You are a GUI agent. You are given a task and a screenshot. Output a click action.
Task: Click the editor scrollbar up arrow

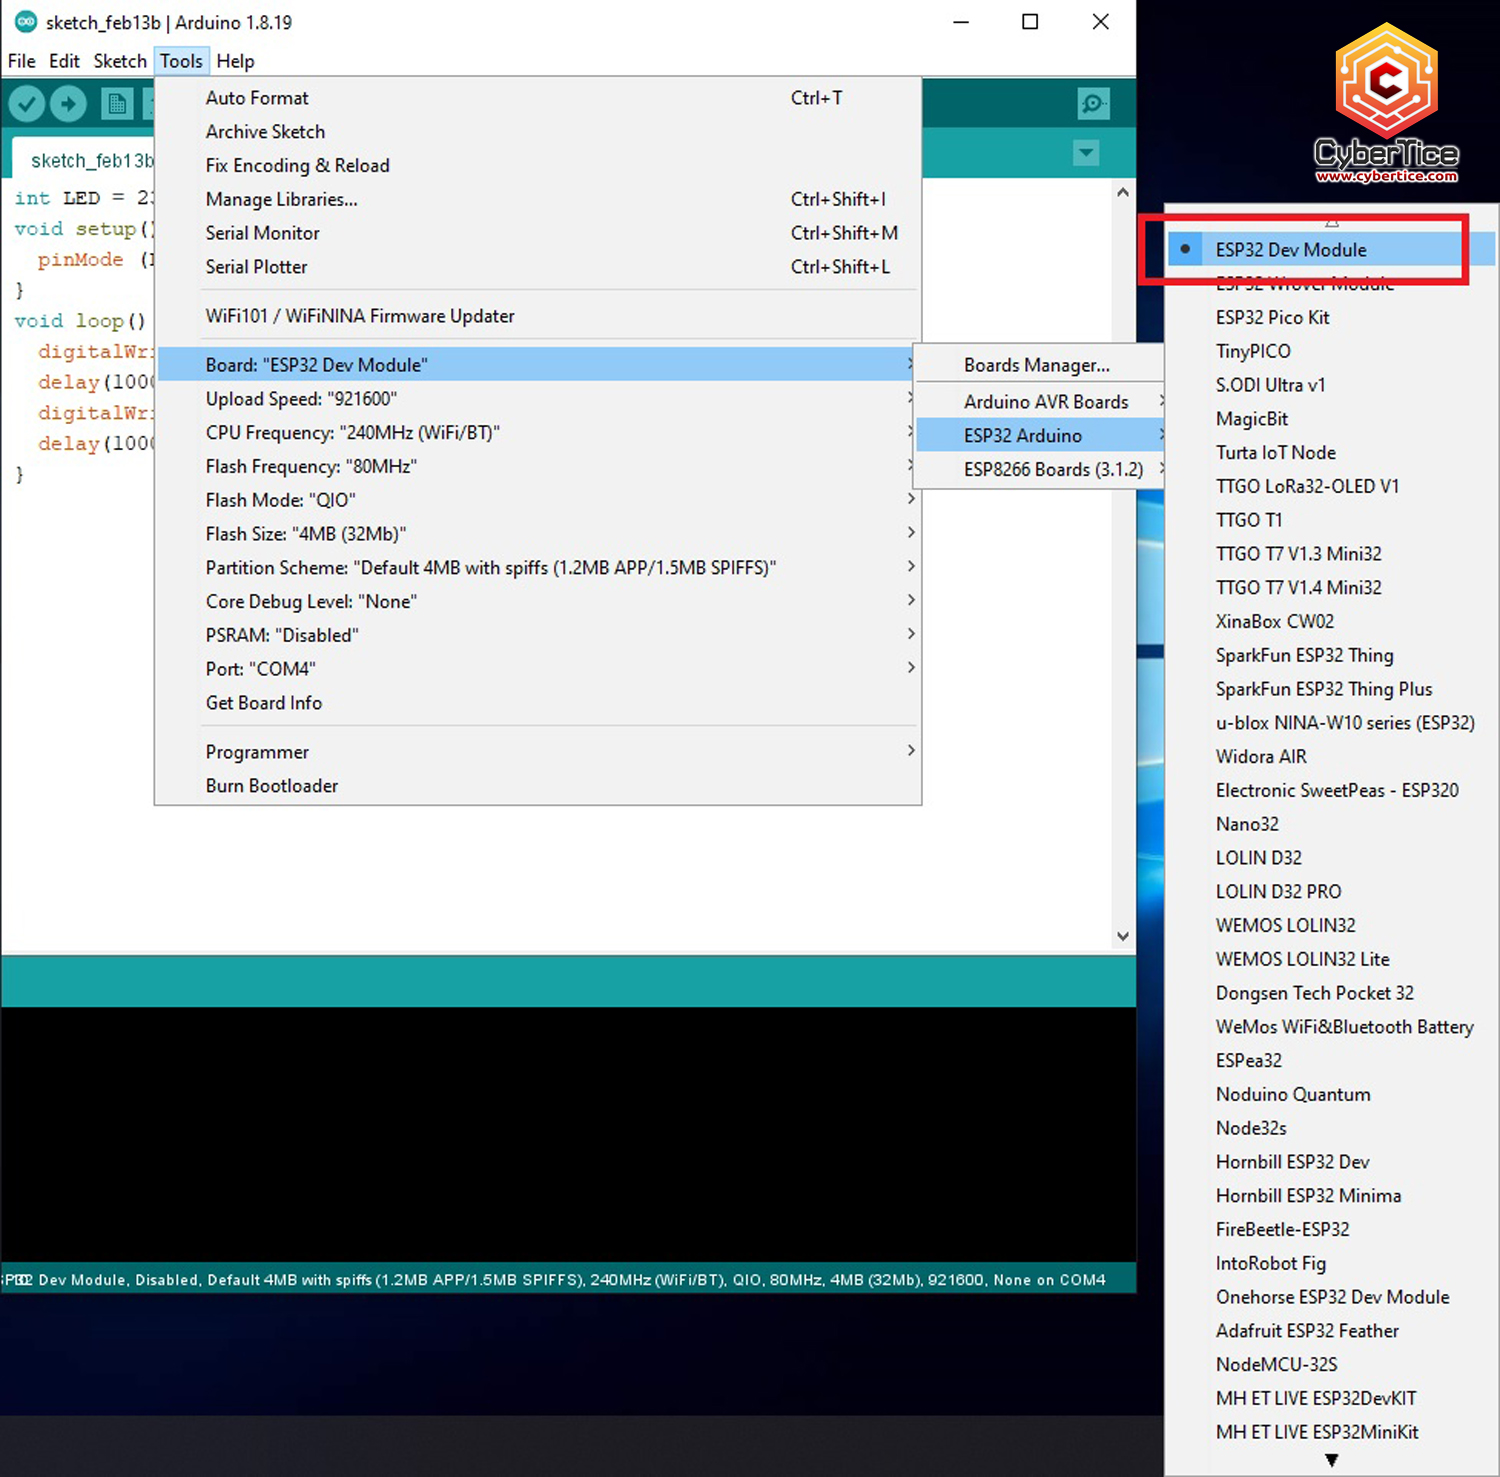point(1122,192)
